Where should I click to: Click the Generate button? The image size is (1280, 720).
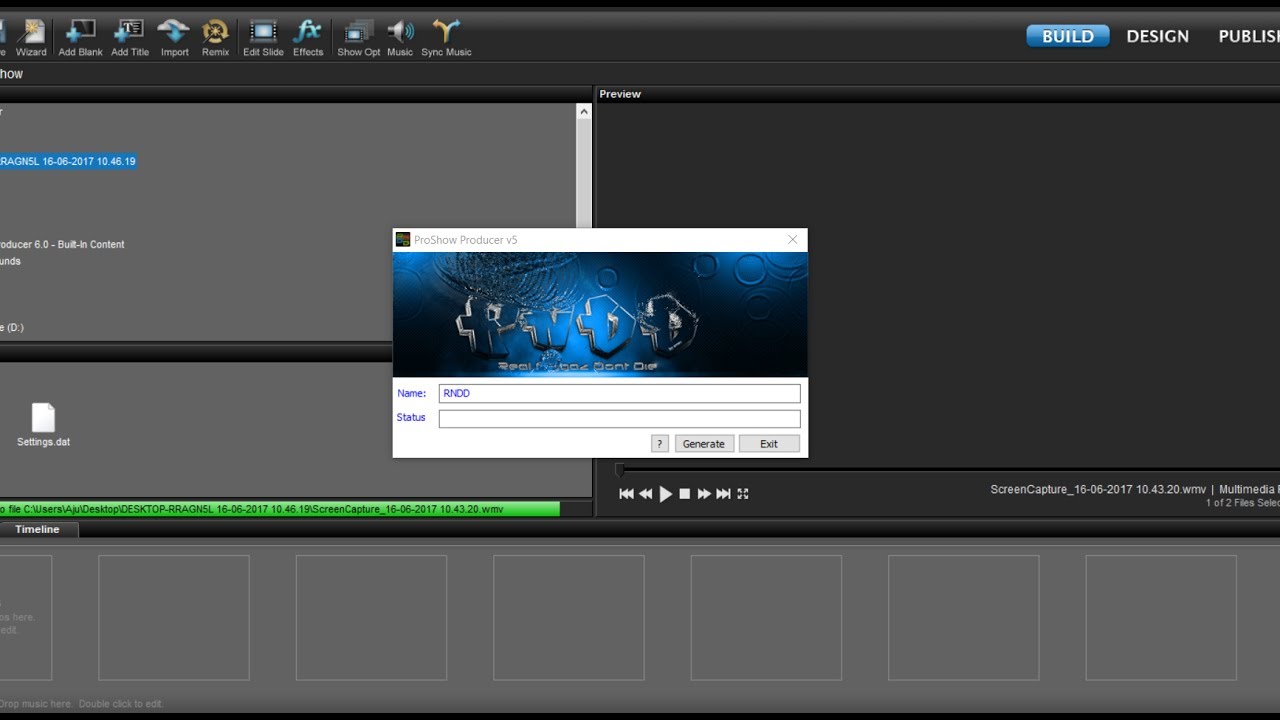(704, 444)
